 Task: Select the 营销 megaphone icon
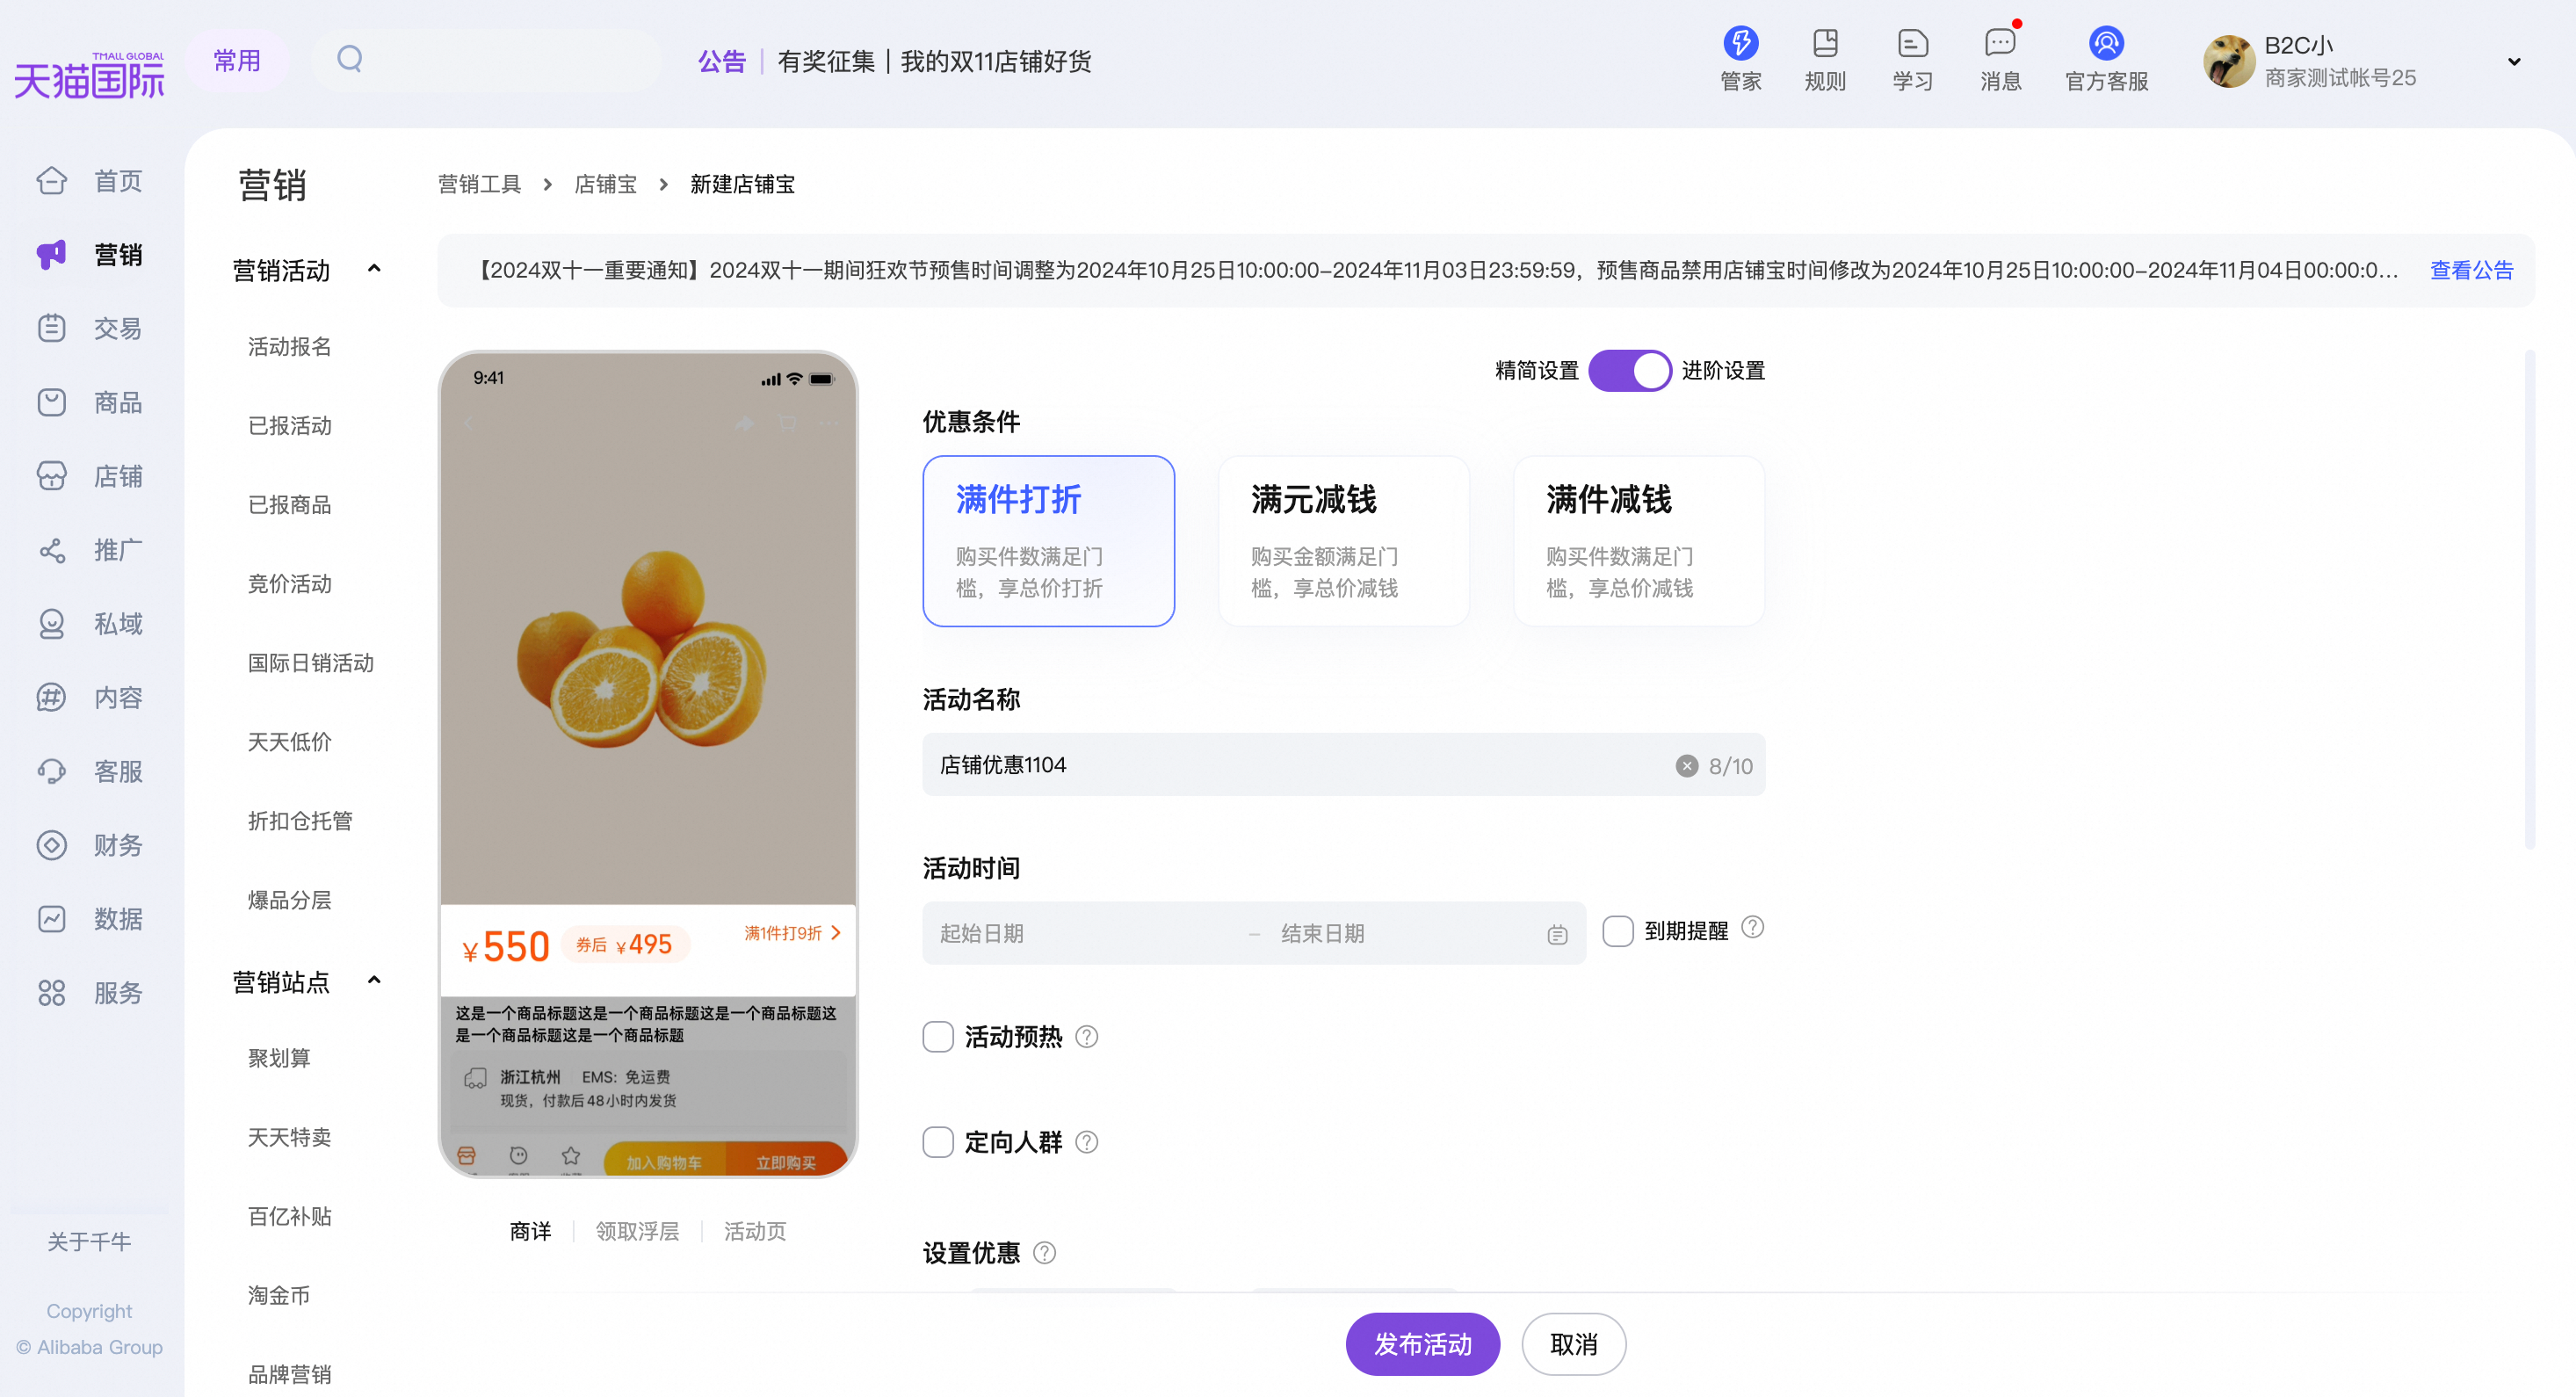51,255
